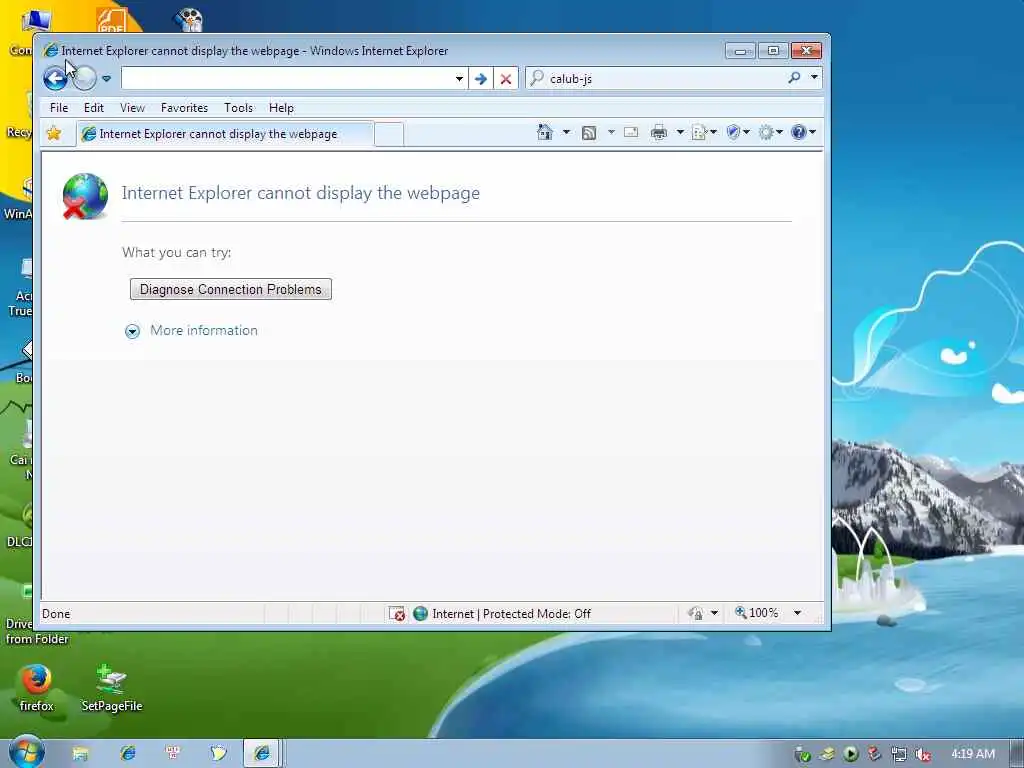Click the blue Go arrow button

point(481,79)
